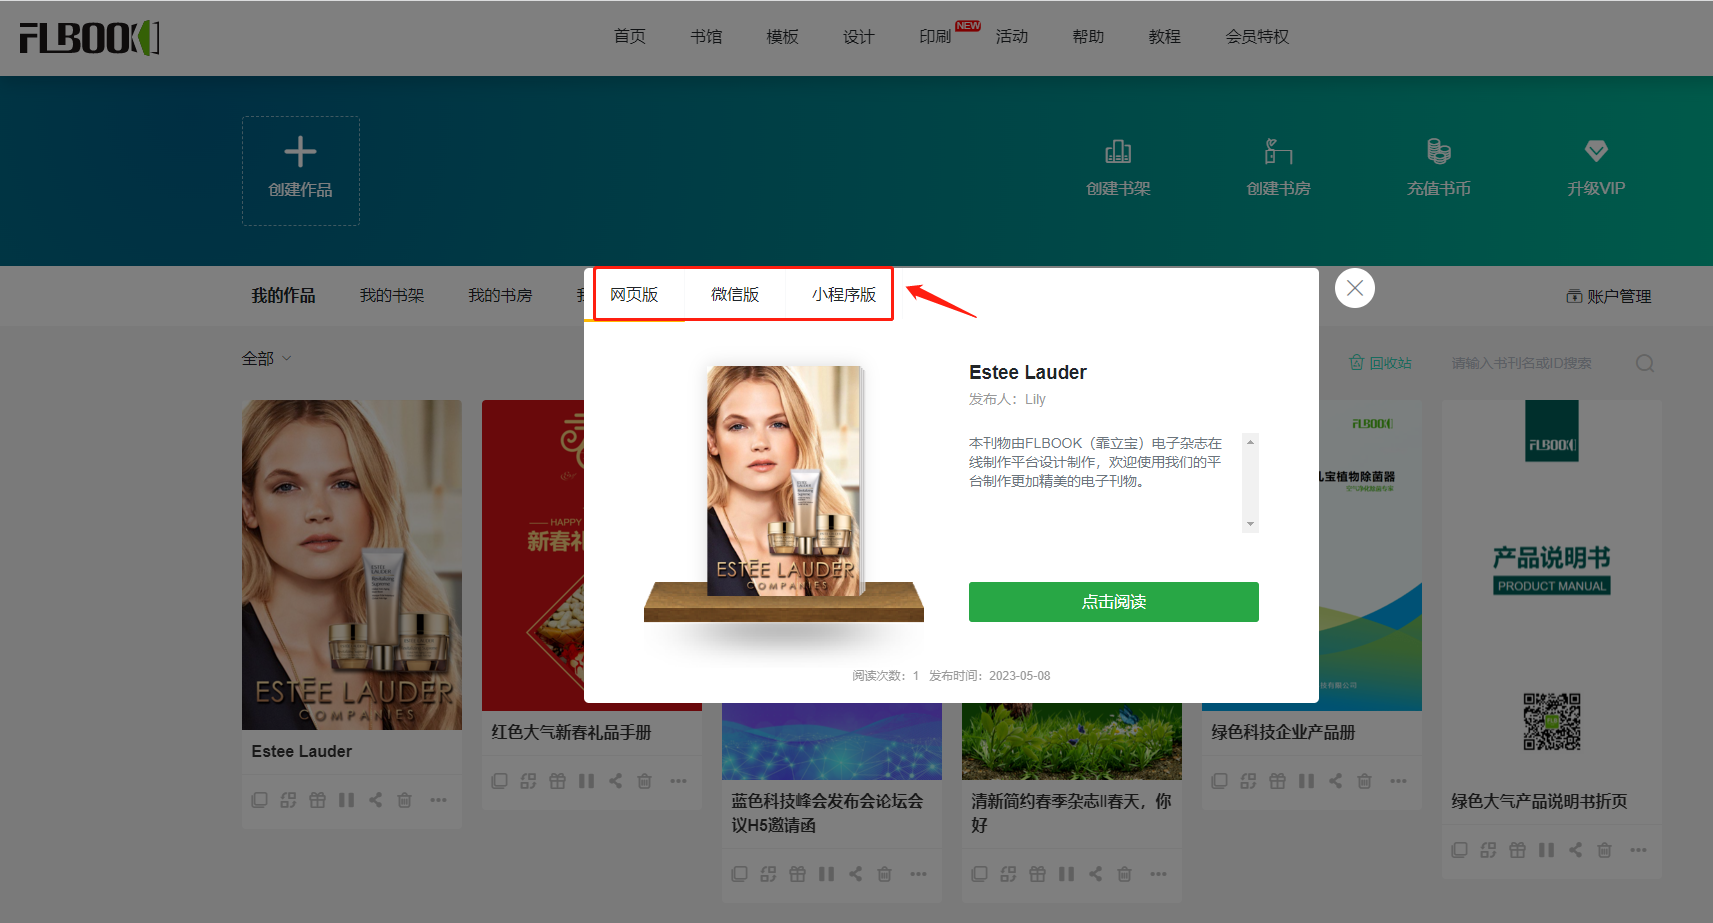Click the Estee Lauder card title
The width and height of the screenshot is (1713, 923).
coord(302,751)
